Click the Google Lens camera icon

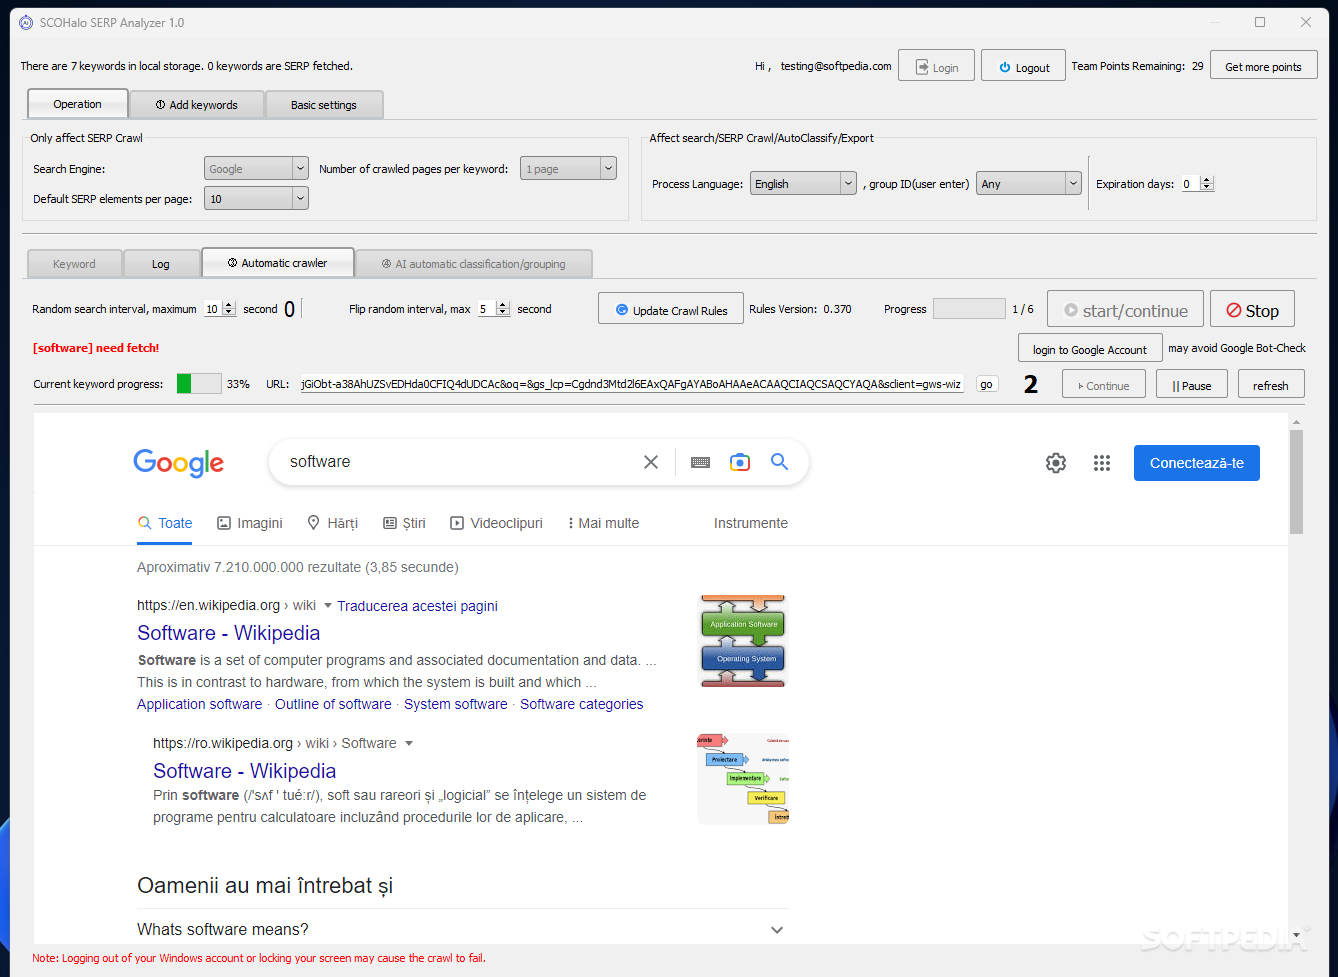(x=740, y=462)
